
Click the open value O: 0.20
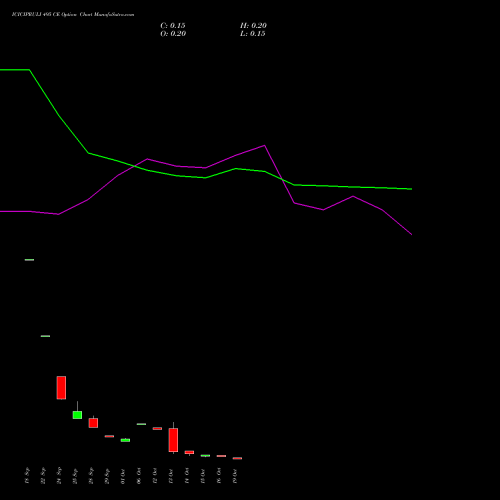pos(173,34)
